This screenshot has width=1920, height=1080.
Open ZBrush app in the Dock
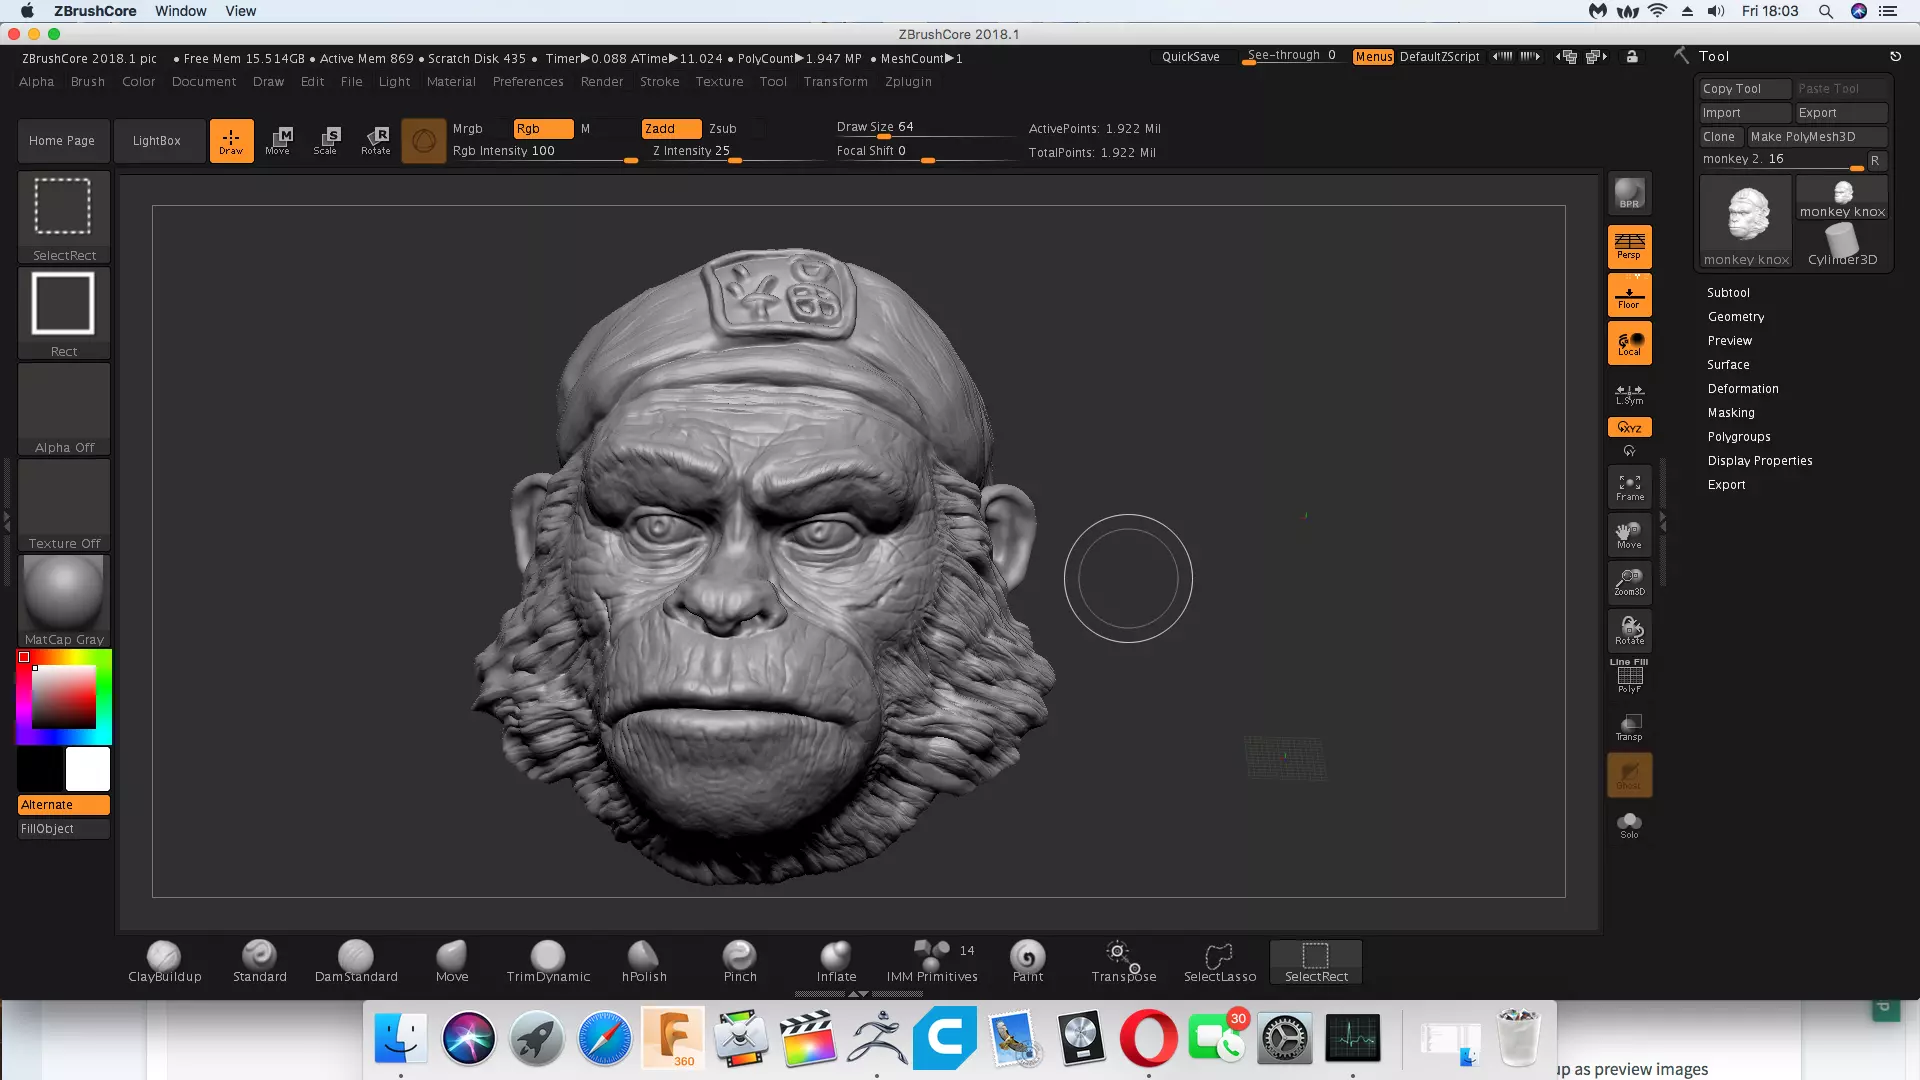coord(877,1037)
